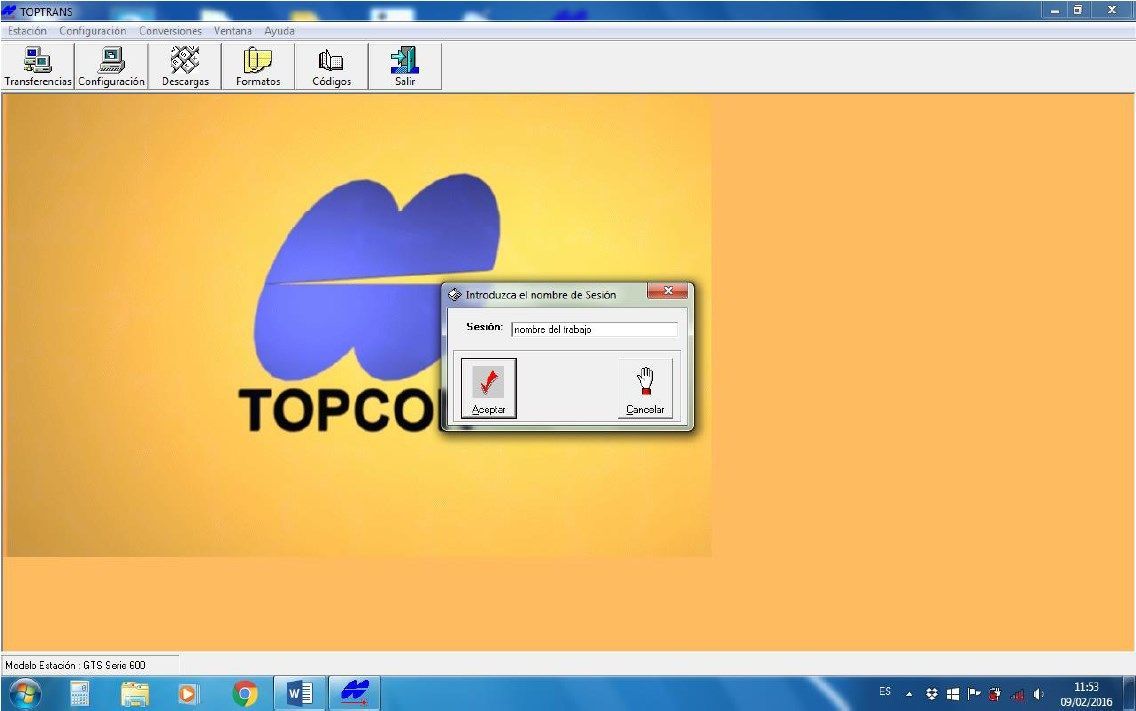This screenshot has height=711, width=1136.
Task: Open the Estación menu
Action: [x=28, y=31]
